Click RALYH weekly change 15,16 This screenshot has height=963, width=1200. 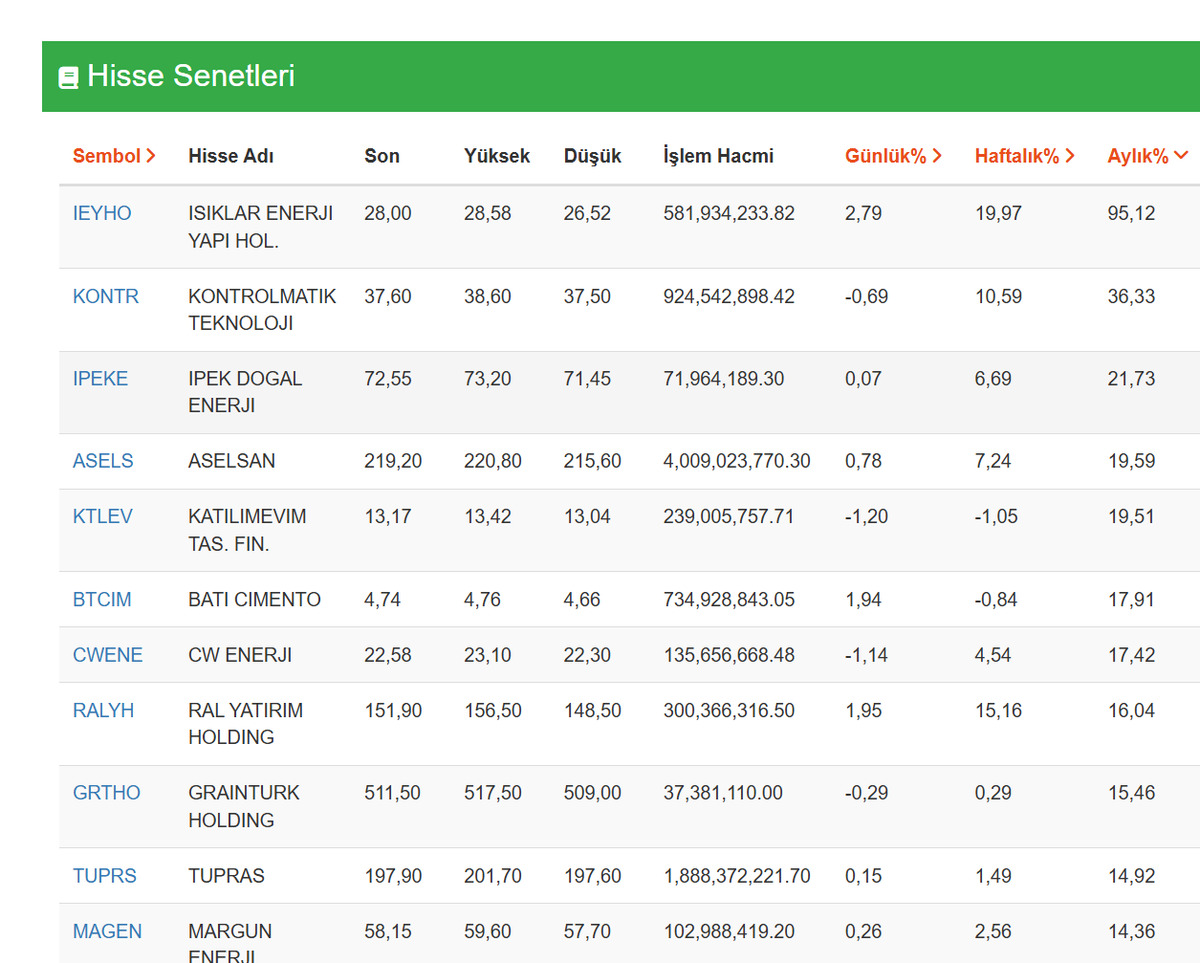point(999,711)
